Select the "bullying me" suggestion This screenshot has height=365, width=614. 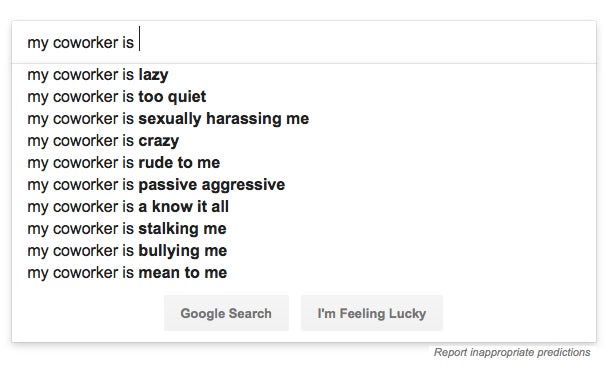click(x=304, y=251)
